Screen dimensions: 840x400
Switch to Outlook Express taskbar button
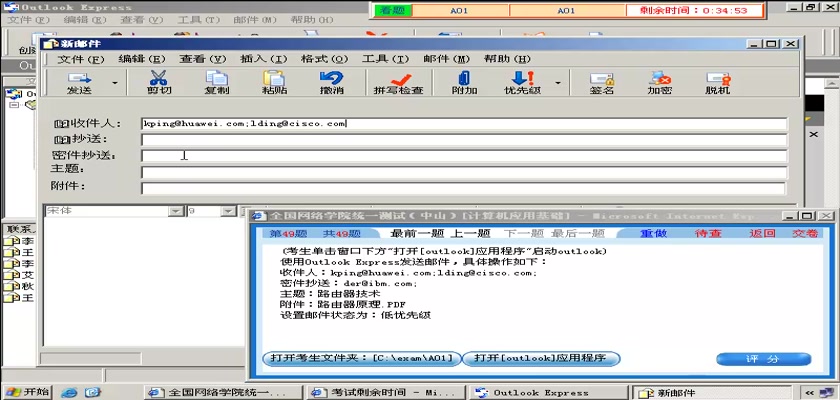[x=549, y=393]
